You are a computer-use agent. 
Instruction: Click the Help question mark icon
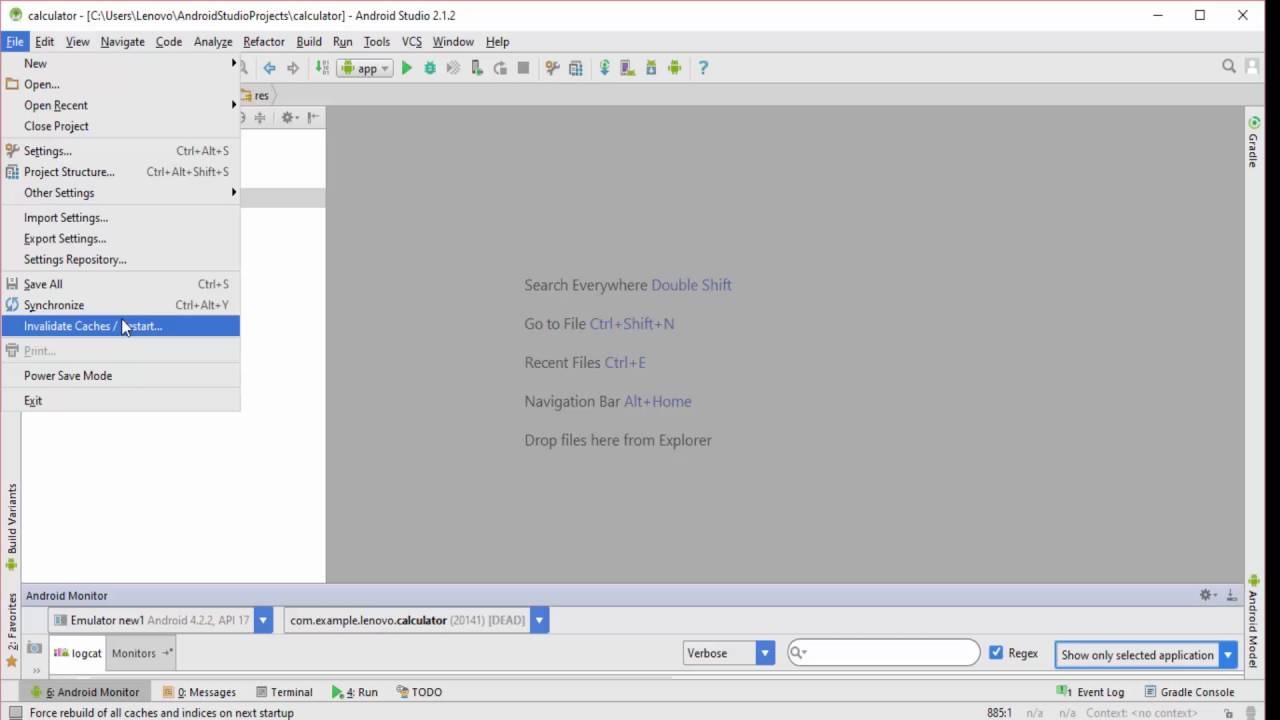pos(703,68)
